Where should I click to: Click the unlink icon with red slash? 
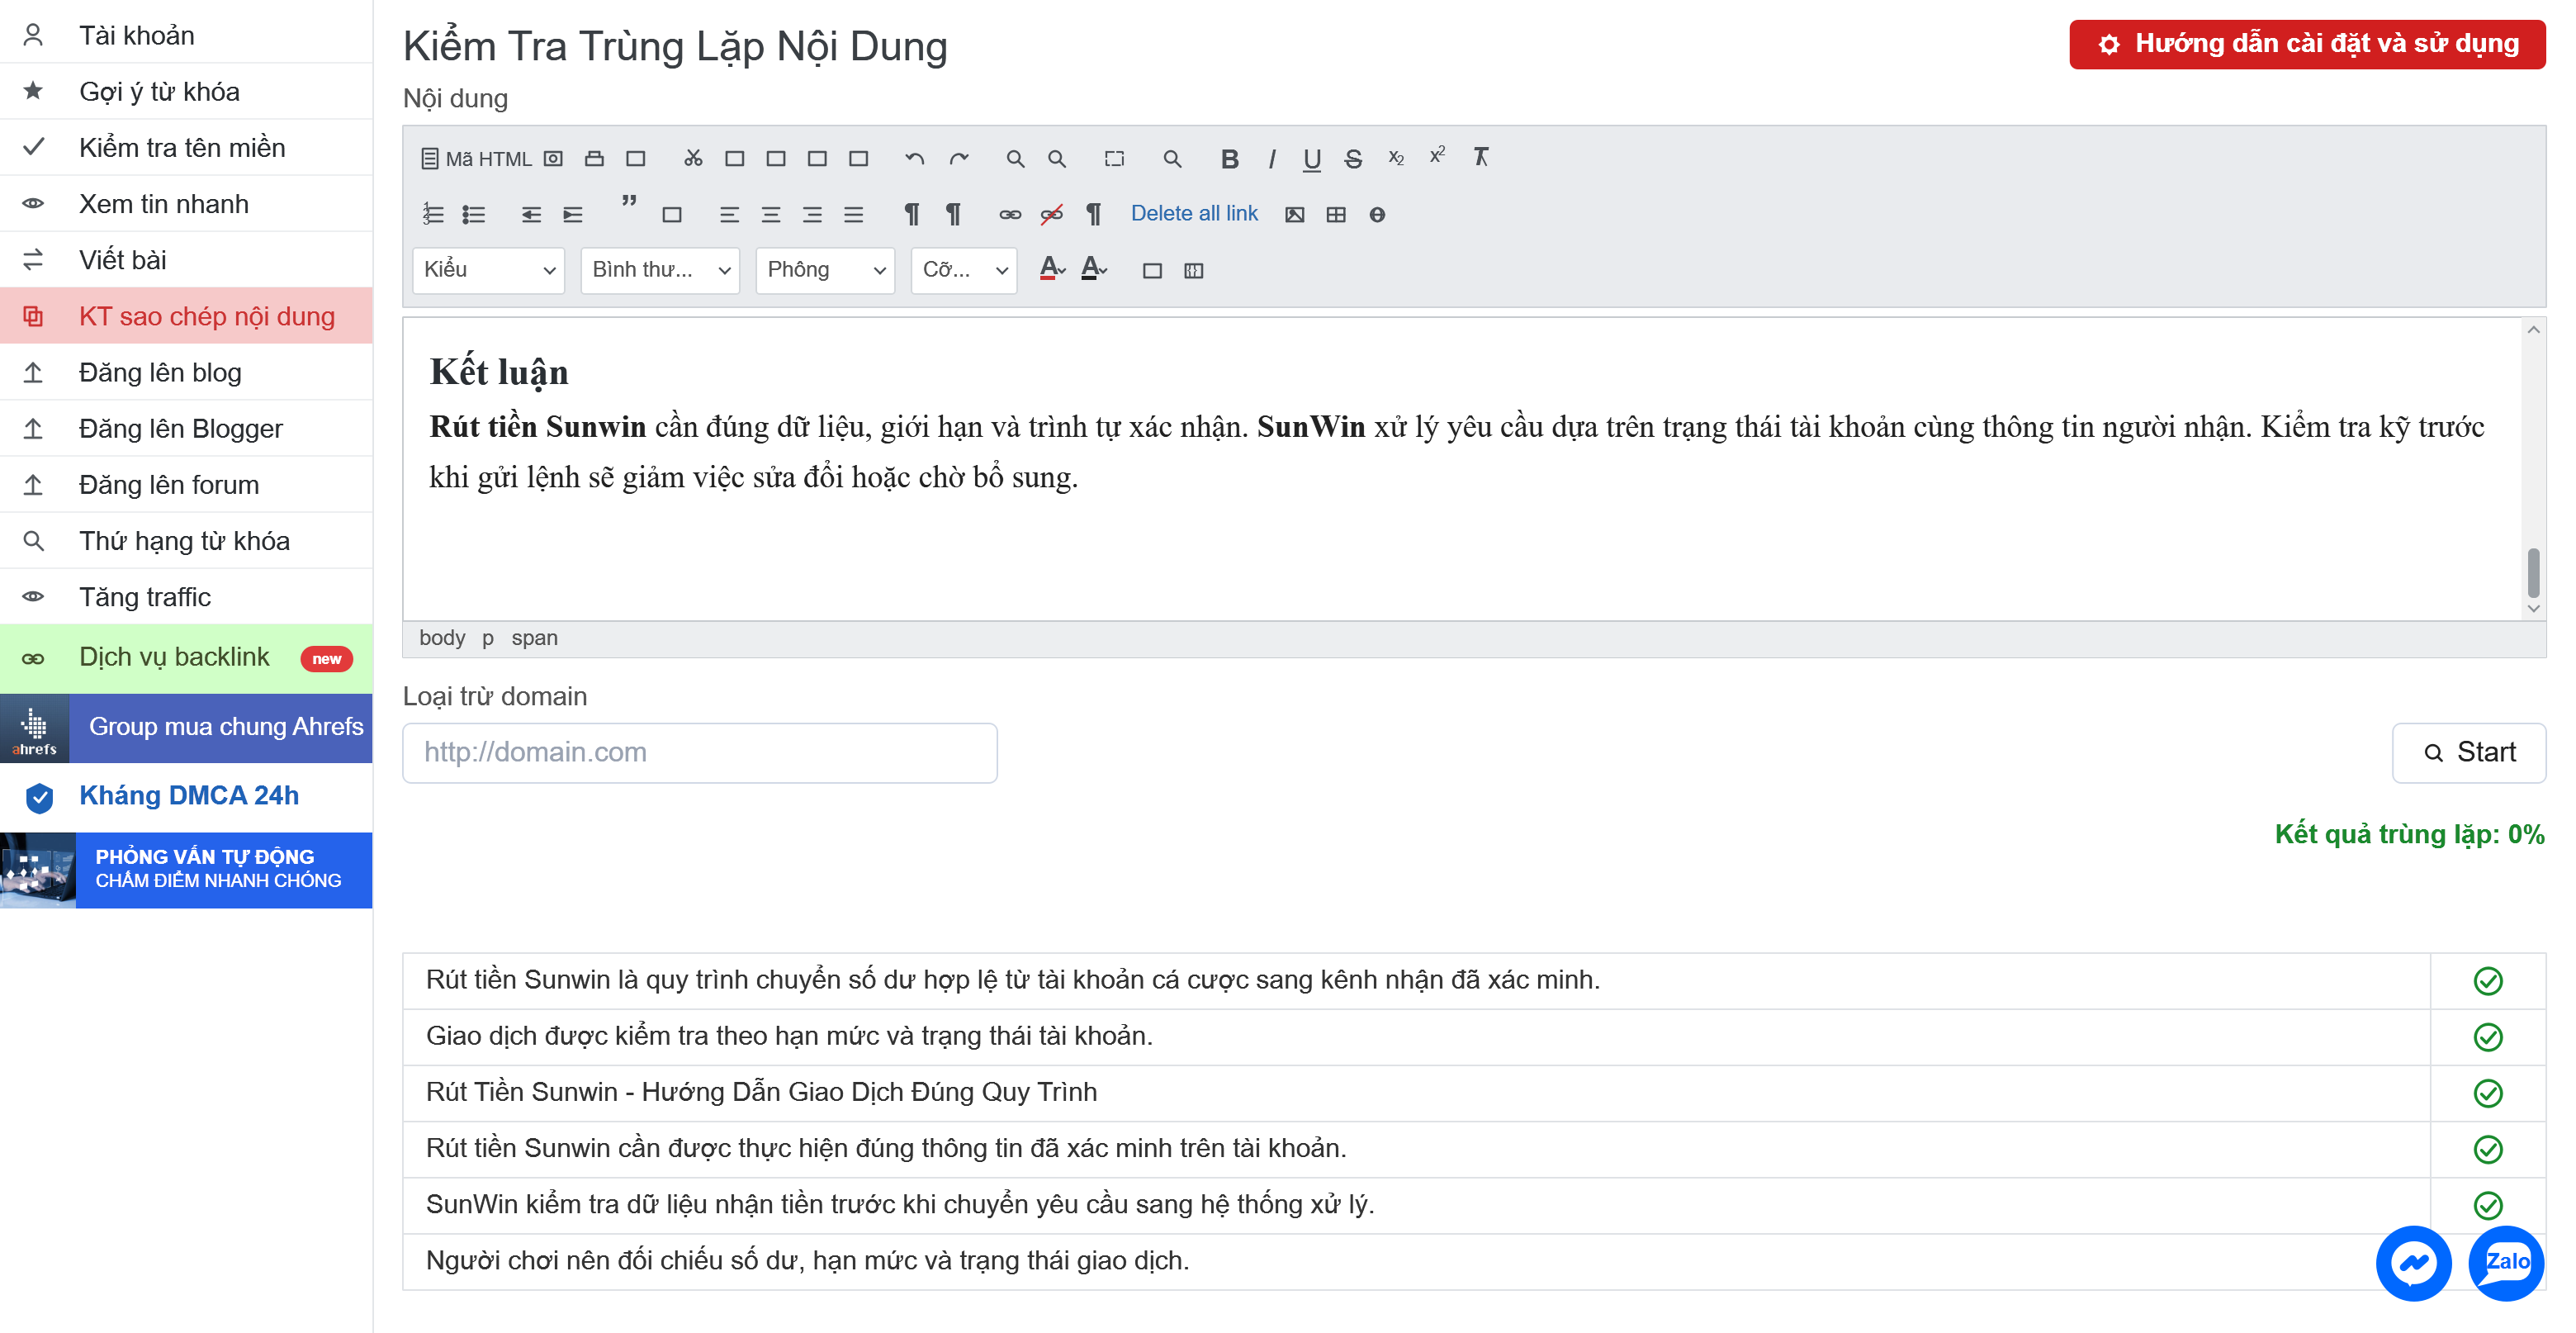(x=1051, y=214)
